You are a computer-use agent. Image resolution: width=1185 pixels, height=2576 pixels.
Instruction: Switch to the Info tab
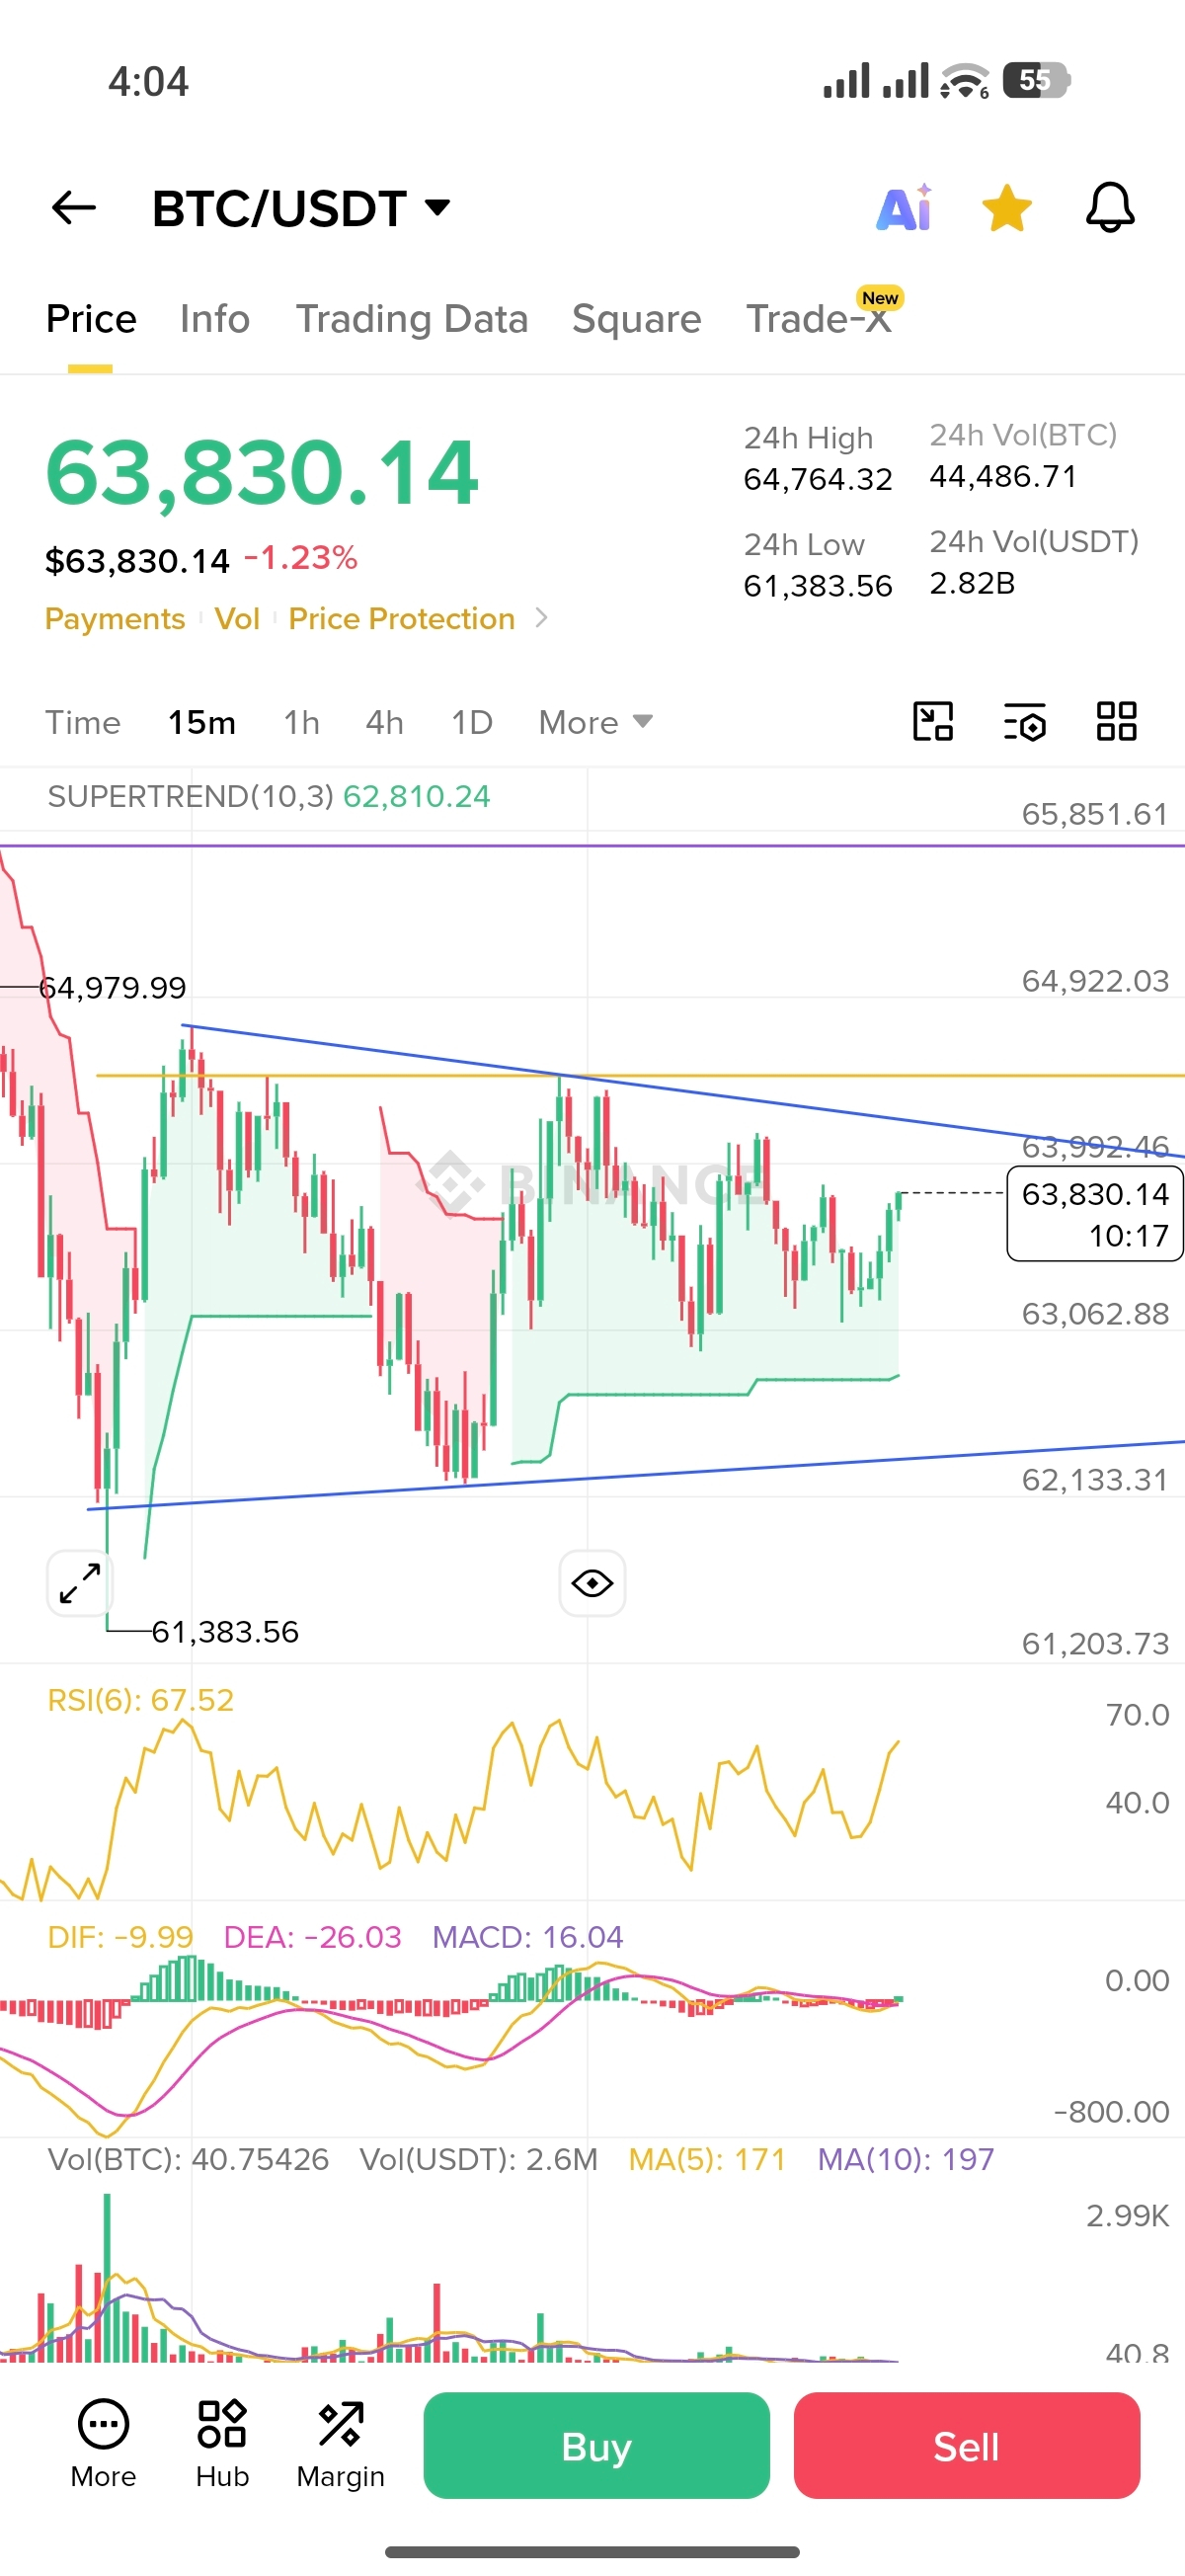215,319
